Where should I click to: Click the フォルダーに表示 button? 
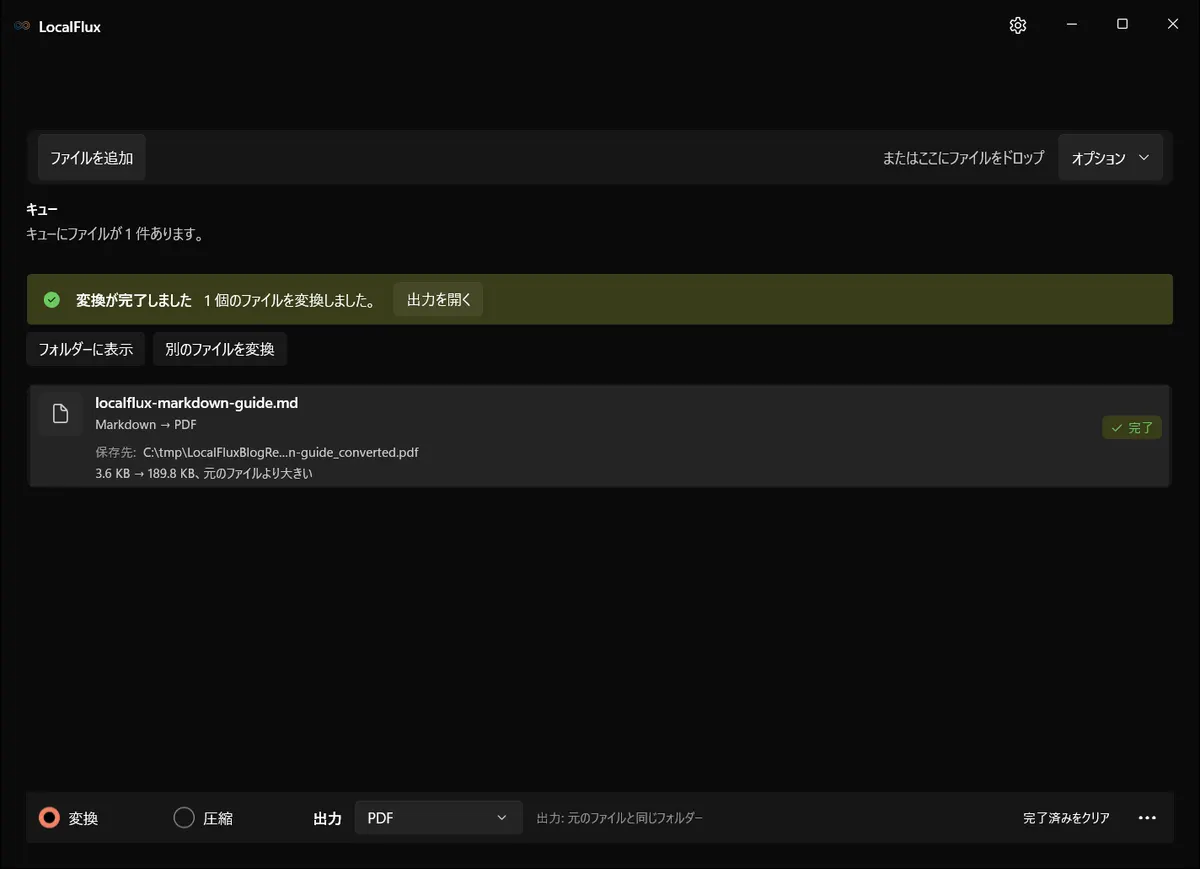tap(86, 350)
